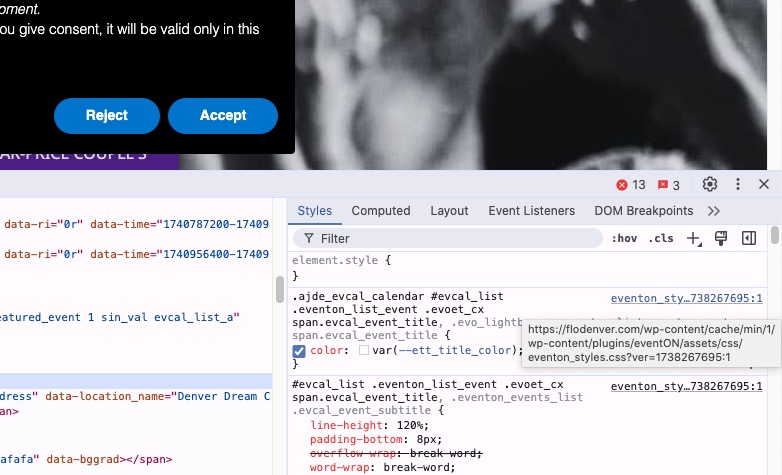Open the DevTools three-dot customize menu
The height and width of the screenshot is (475, 782).
(x=738, y=184)
